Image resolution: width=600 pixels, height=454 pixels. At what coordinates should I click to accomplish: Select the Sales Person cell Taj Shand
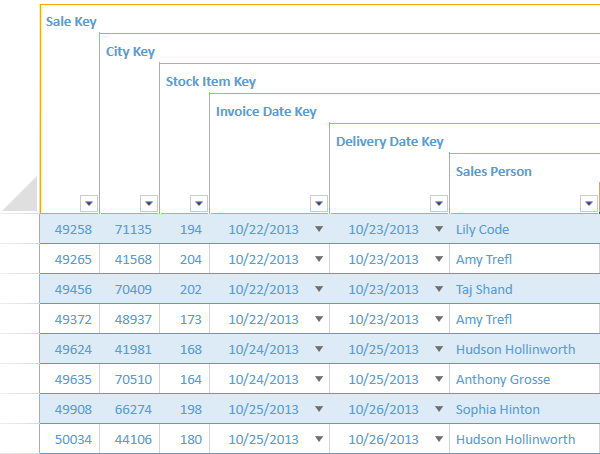(483, 289)
